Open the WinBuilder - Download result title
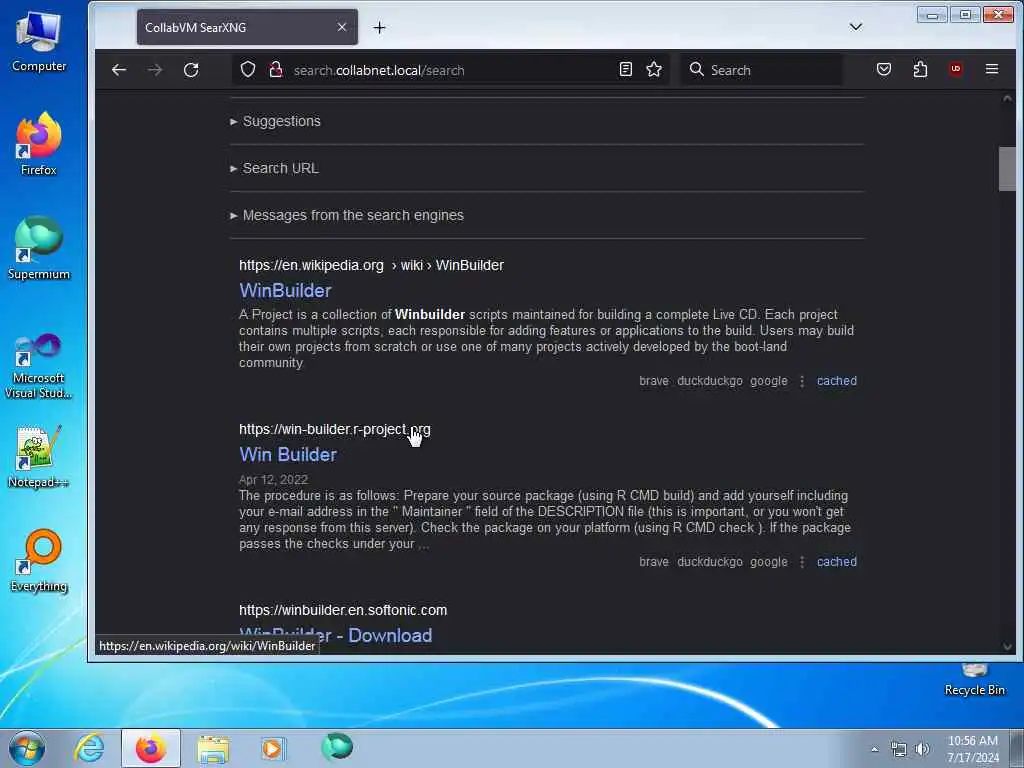 tap(336, 635)
